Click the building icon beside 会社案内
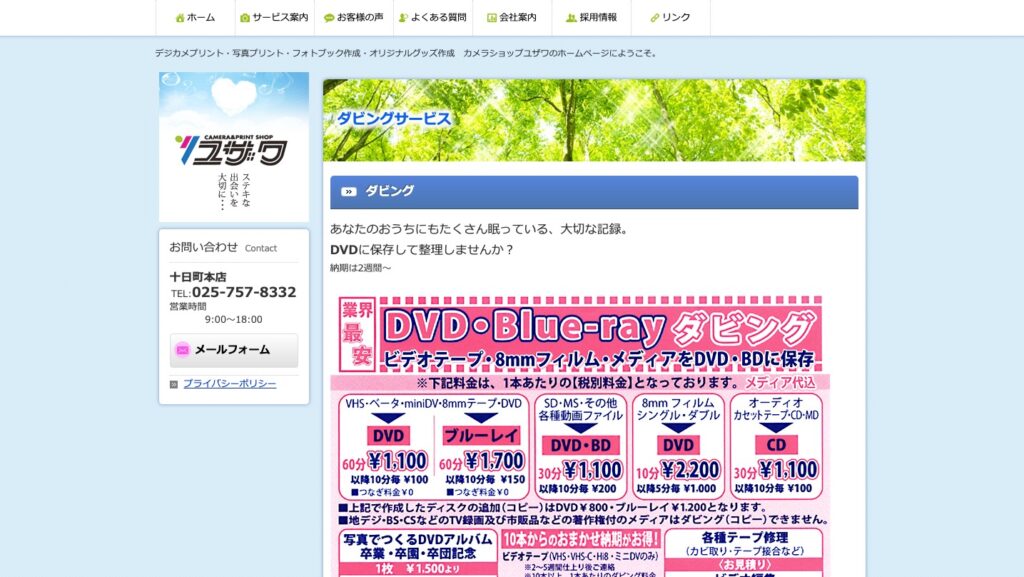Viewport: 1024px width, 577px height. [x=491, y=18]
